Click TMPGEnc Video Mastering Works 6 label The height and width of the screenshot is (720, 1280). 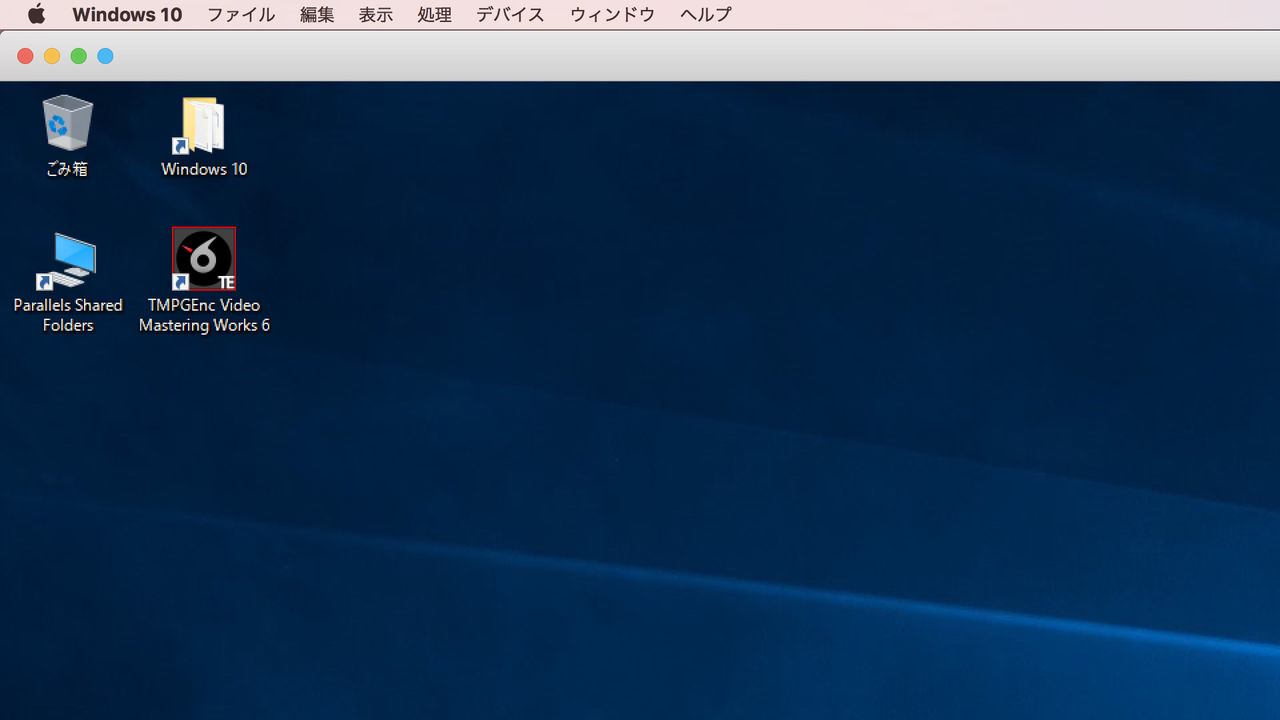204,315
